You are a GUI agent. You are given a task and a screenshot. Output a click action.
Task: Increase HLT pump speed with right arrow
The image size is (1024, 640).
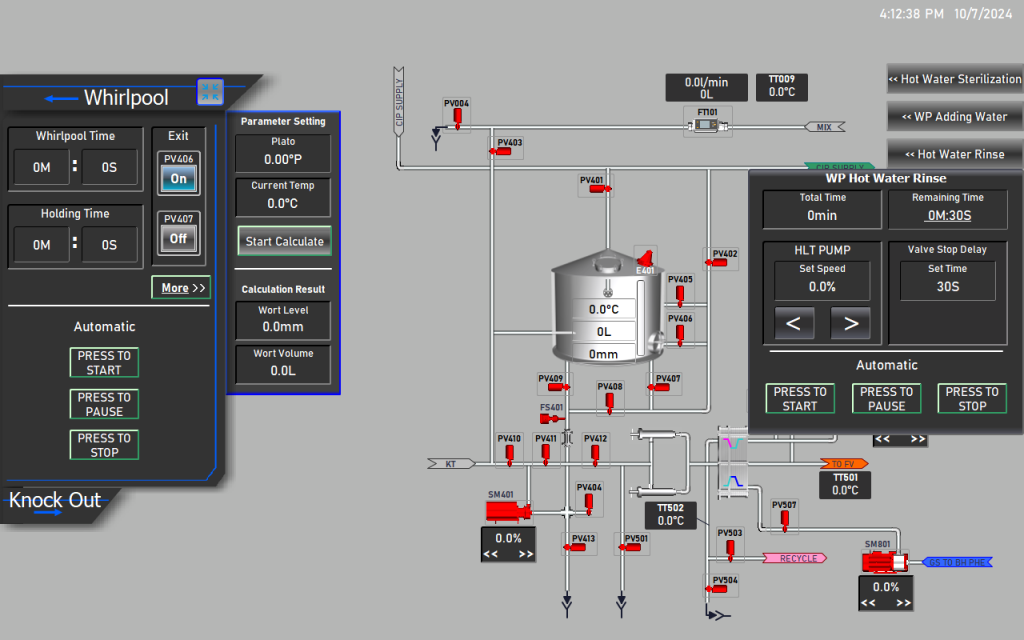coord(850,323)
